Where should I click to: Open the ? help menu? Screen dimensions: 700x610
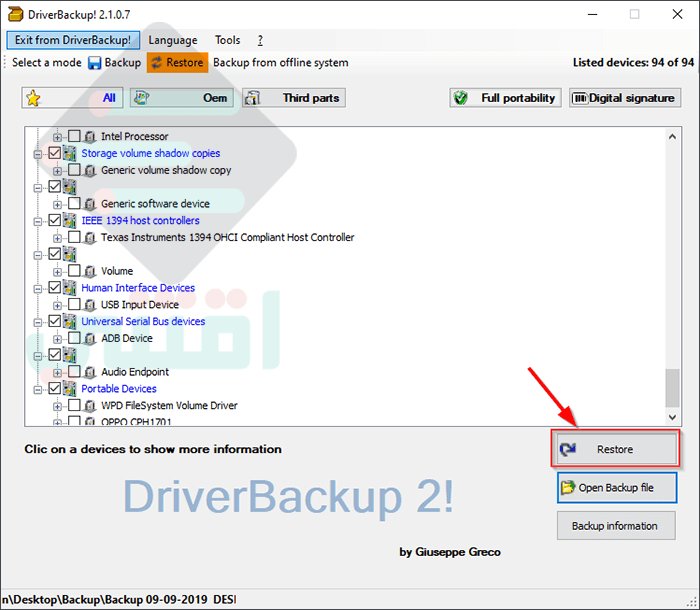point(260,40)
